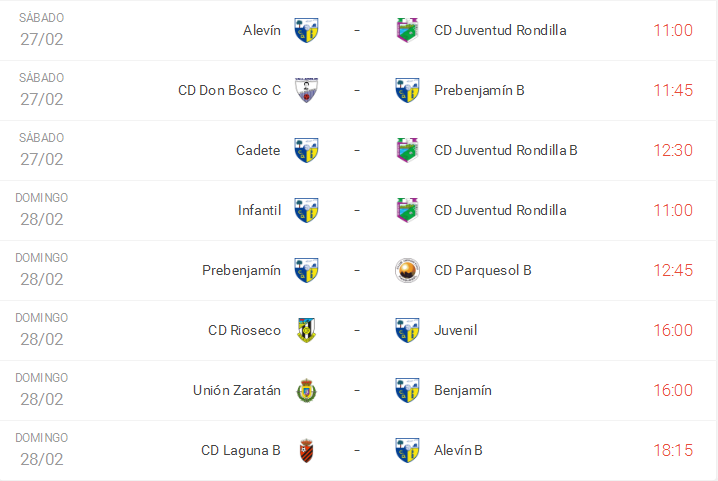
Task: Click the CD Don Bosco C crest
Action: click(306, 90)
